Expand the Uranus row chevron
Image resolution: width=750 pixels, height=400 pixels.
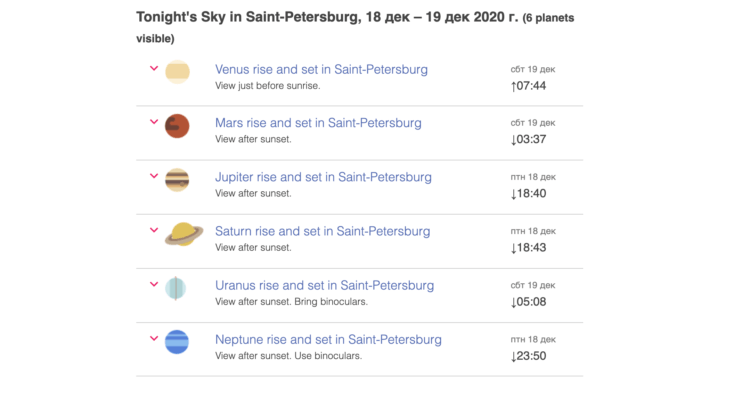click(154, 284)
